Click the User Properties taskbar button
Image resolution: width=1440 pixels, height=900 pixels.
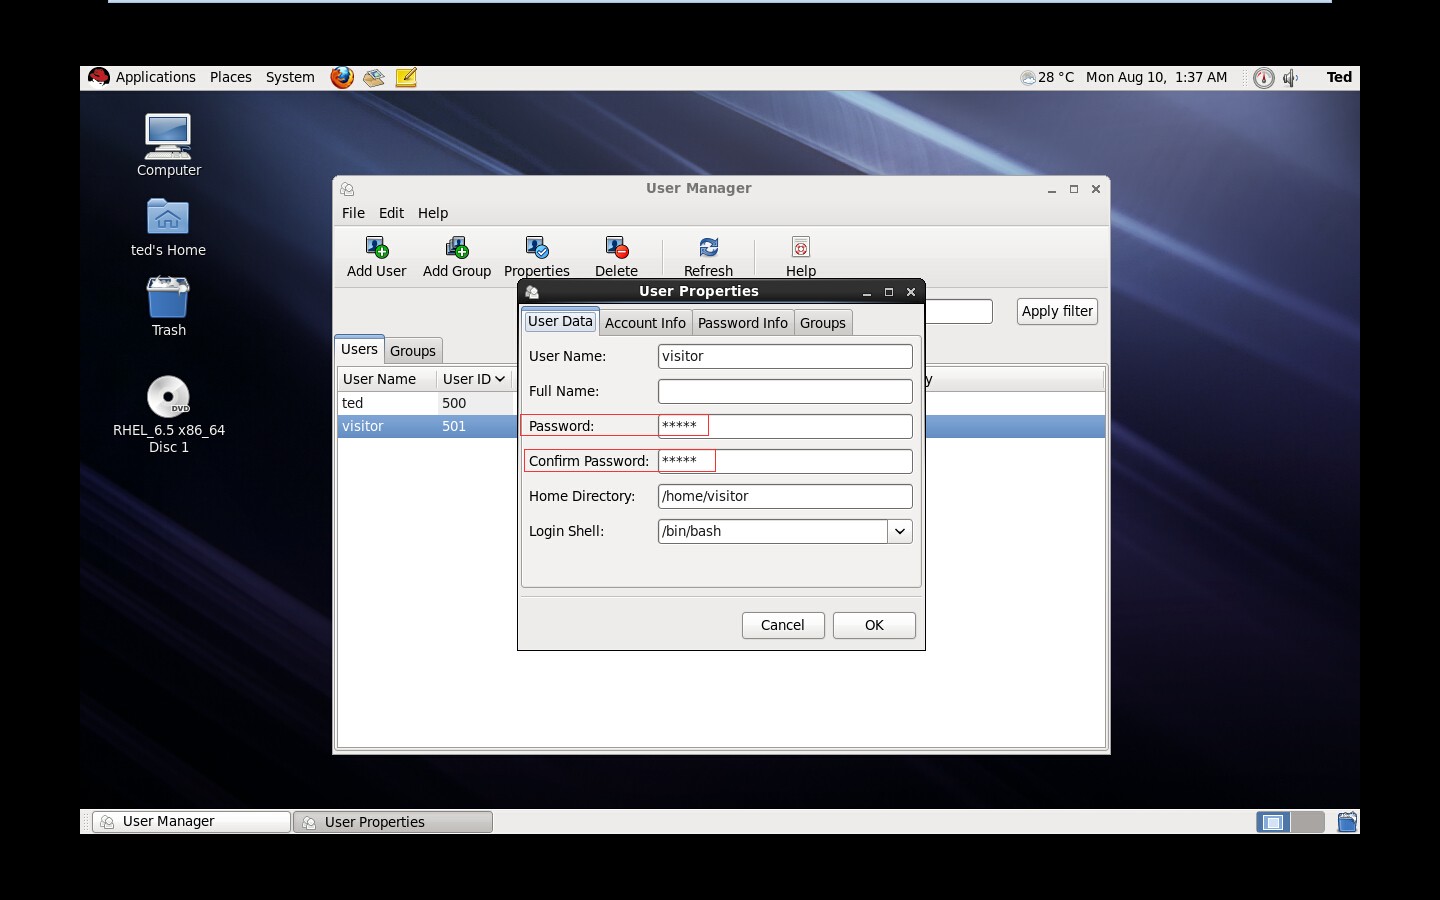(393, 822)
